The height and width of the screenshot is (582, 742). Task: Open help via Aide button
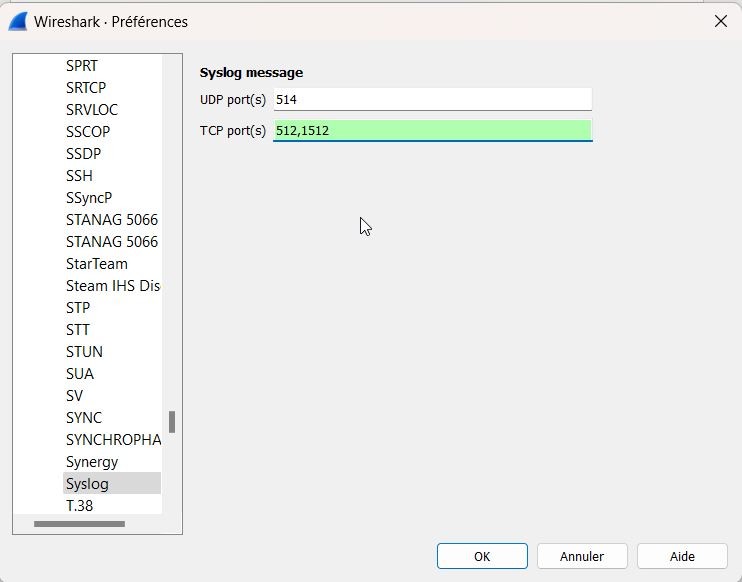[x=682, y=556]
